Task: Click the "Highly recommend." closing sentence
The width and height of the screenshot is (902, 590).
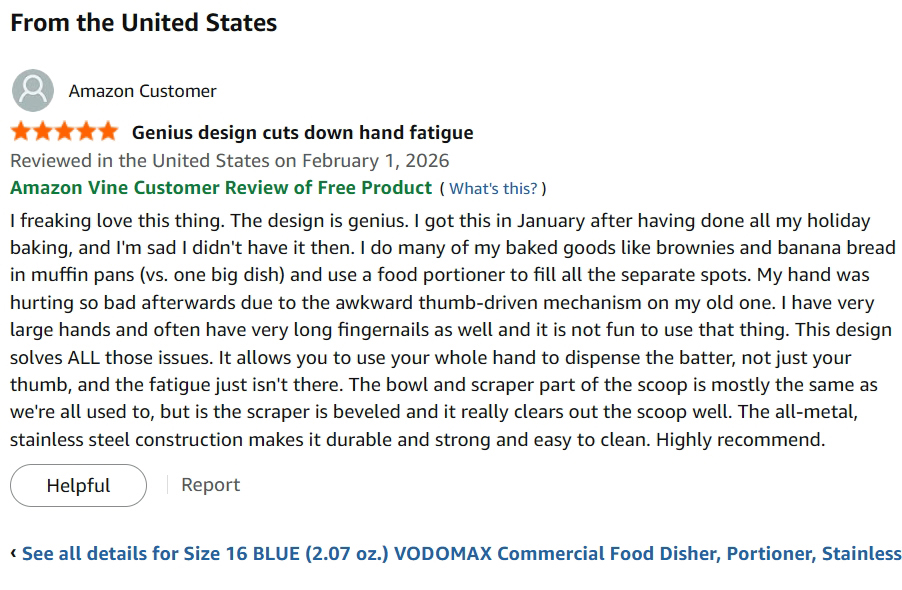Action: (740, 440)
